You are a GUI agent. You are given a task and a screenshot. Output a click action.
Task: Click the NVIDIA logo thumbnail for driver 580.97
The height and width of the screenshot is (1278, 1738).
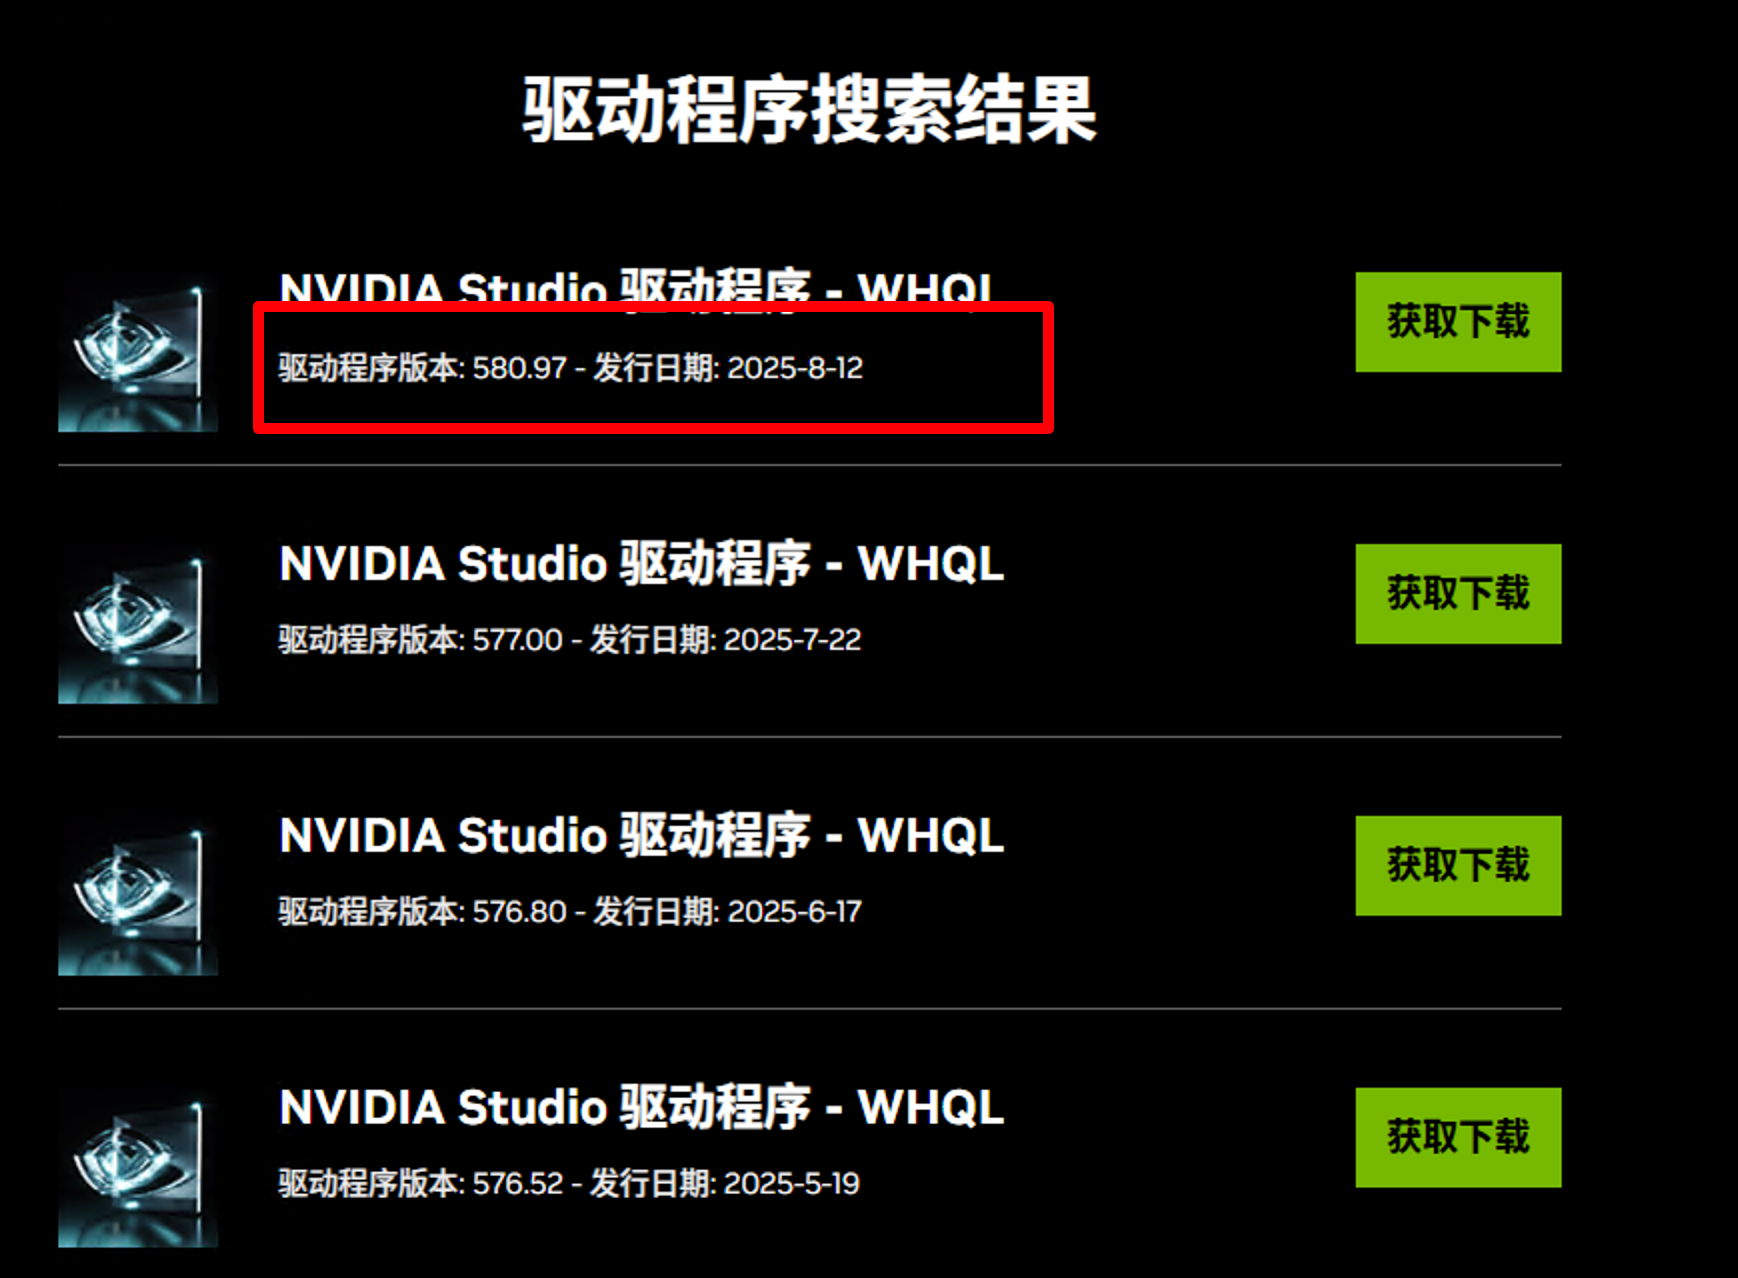click(x=138, y=353)
